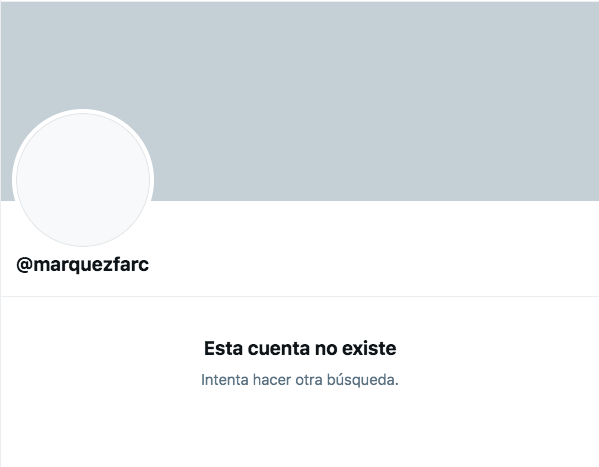The width and height of the screenshot is (599, 467).
Task: Click the empty profile avatar circle
Action: click(x=83, y=180)
